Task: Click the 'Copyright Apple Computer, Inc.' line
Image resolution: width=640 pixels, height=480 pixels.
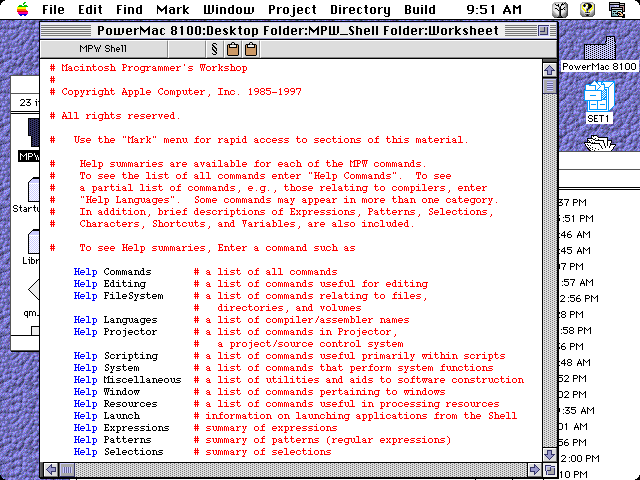Action: pyautogui.click(x=175, y=92)
